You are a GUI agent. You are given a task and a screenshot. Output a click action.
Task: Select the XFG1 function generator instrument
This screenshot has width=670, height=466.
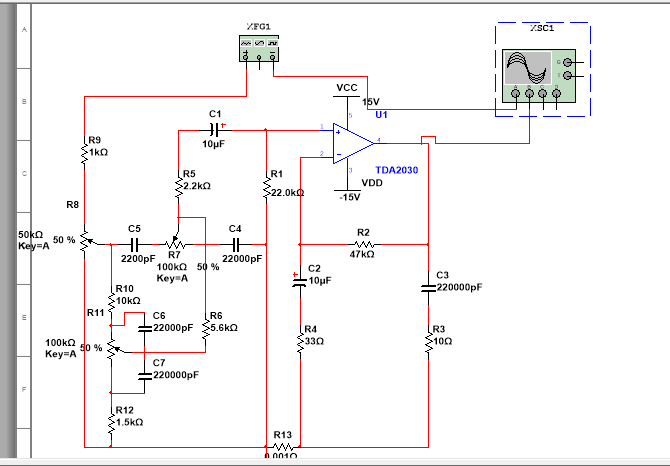[259, 49]
